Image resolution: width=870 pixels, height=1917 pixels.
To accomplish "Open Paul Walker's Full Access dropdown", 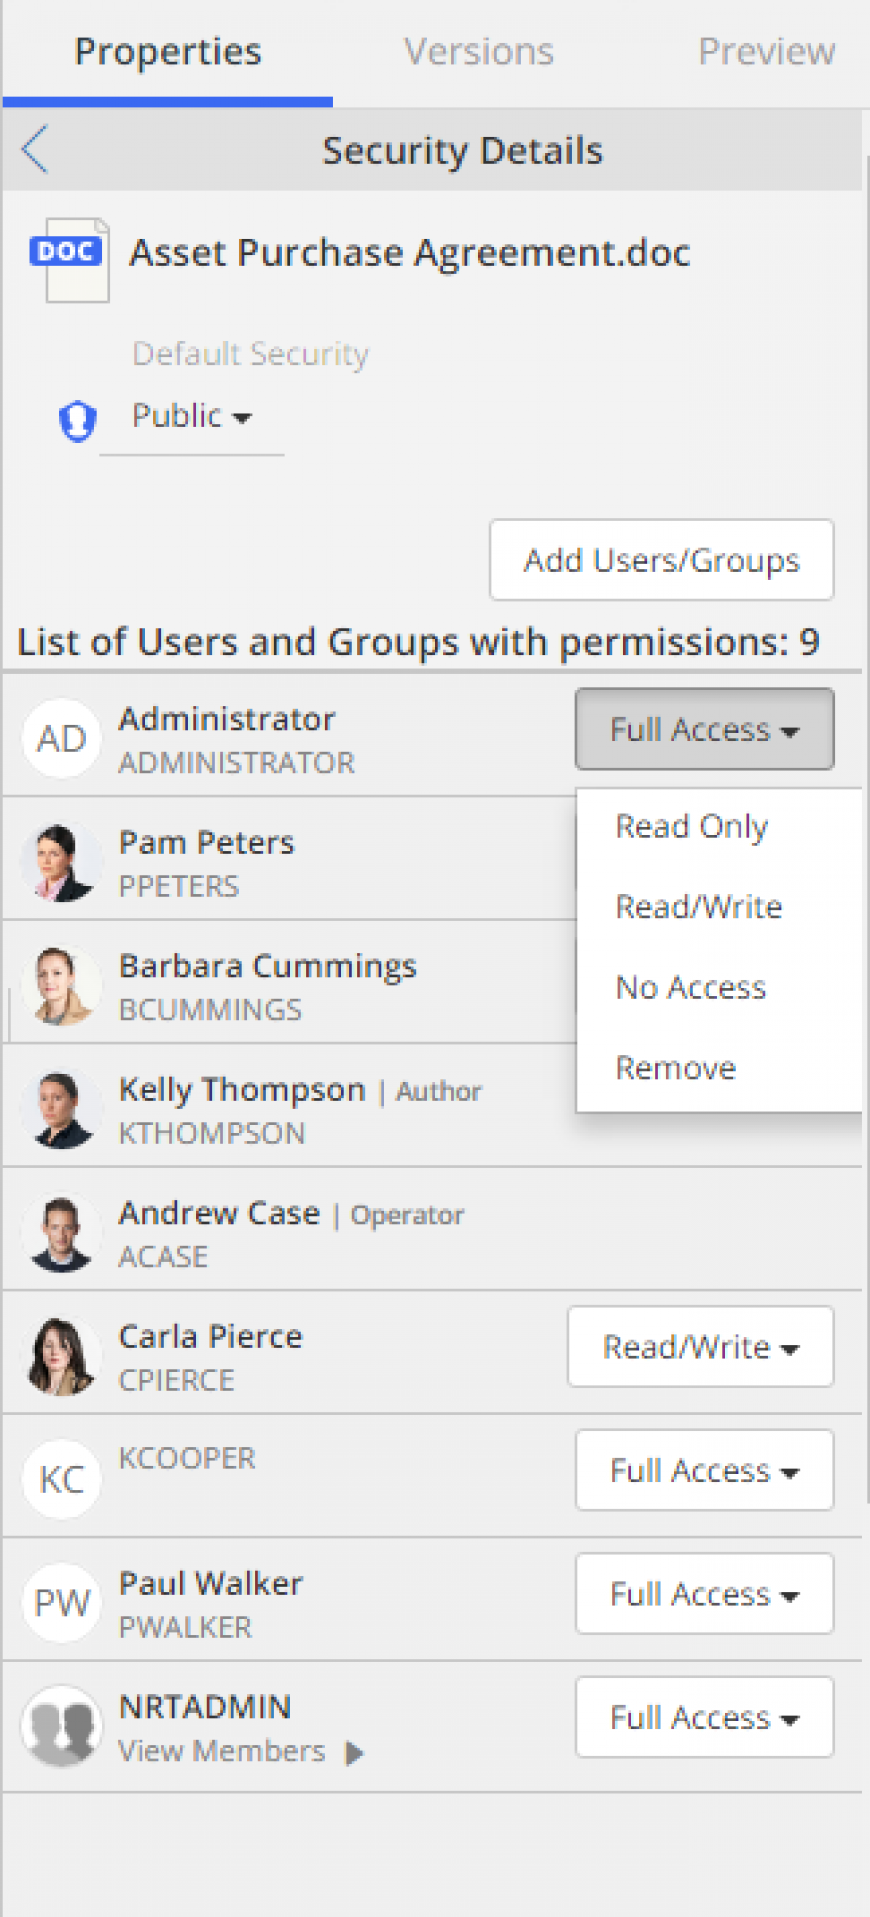I will coord(705,1594).
